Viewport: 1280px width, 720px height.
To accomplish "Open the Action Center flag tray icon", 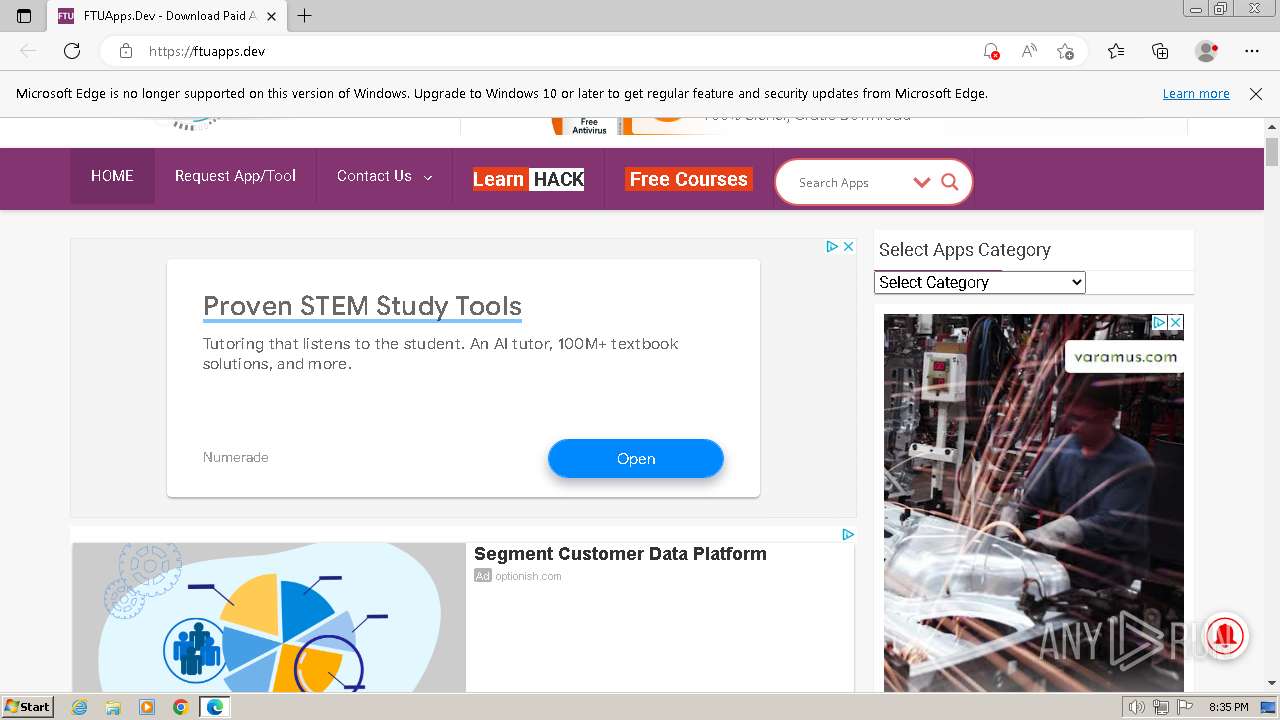I will pos(1185,707).
